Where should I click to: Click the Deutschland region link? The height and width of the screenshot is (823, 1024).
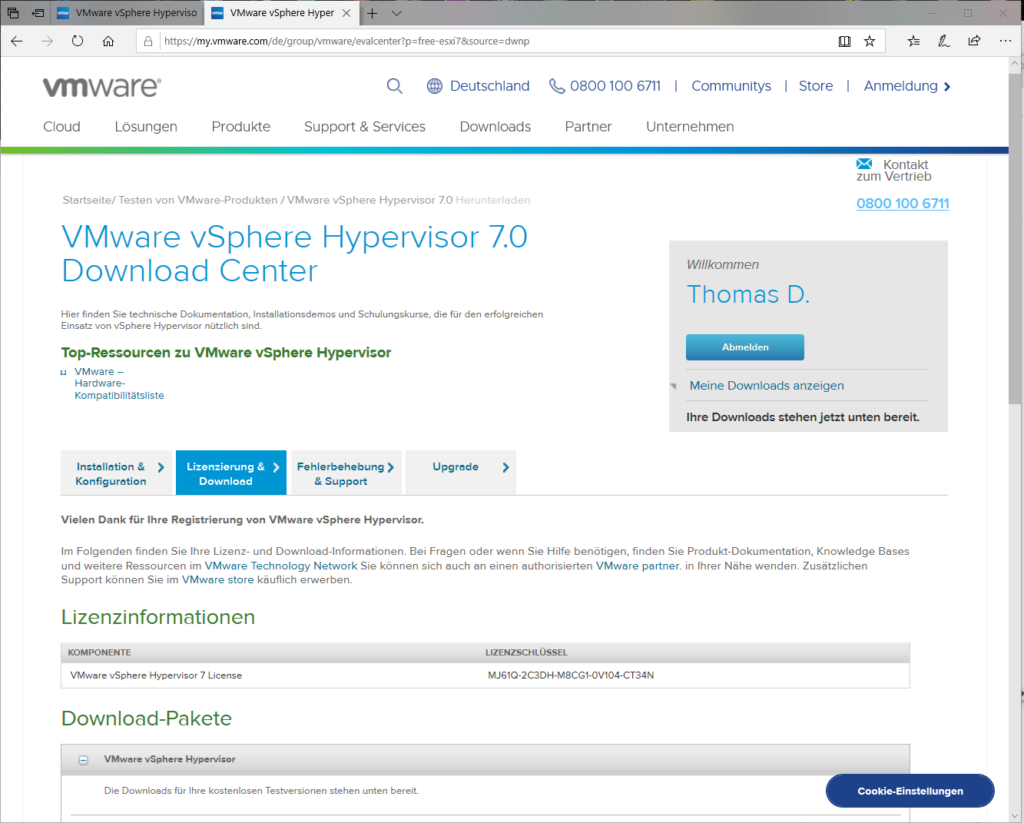pyautogui.click(x=490, y=86)
